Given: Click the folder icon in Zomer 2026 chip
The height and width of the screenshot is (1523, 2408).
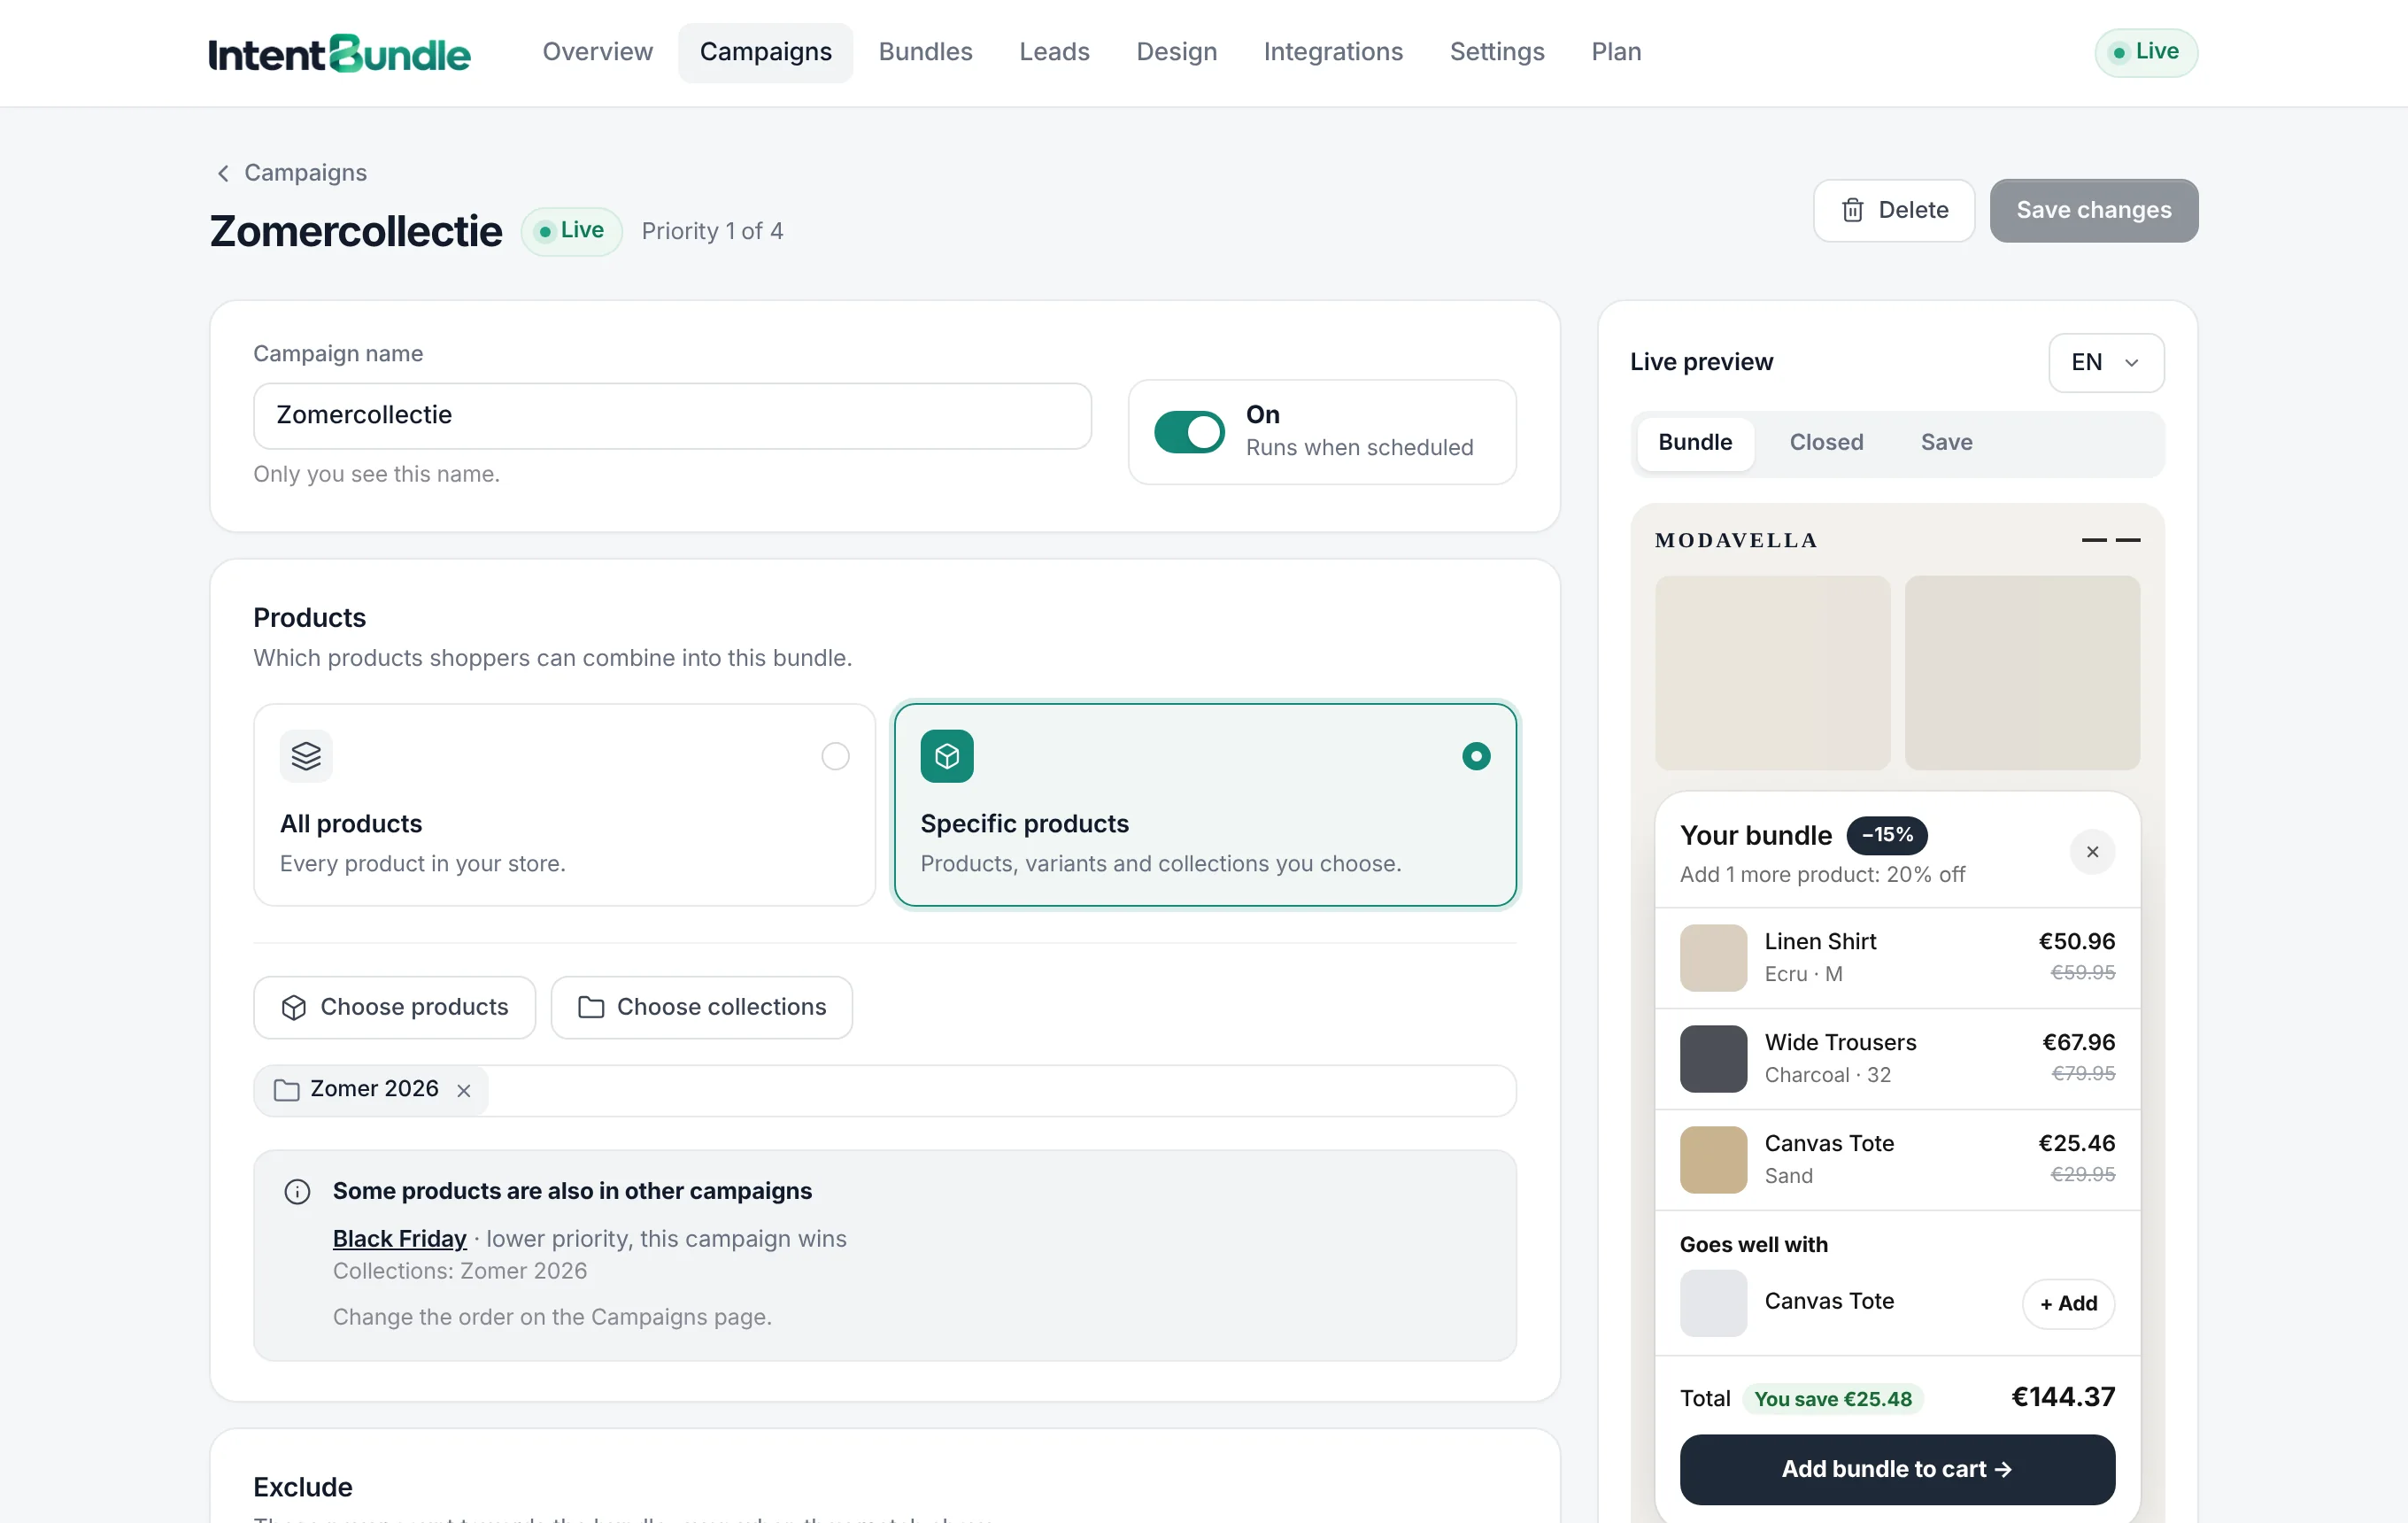Looking at the screenshot, I should pos(287,1090).
